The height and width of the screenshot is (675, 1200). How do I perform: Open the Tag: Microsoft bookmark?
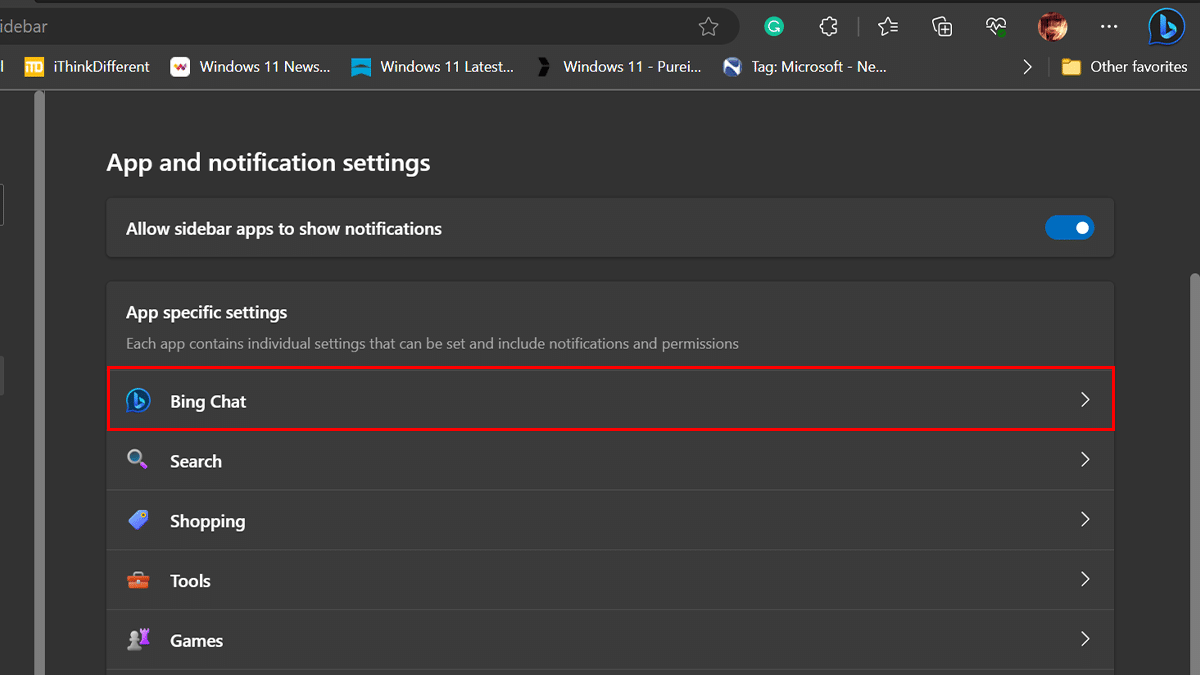[806, 67]
